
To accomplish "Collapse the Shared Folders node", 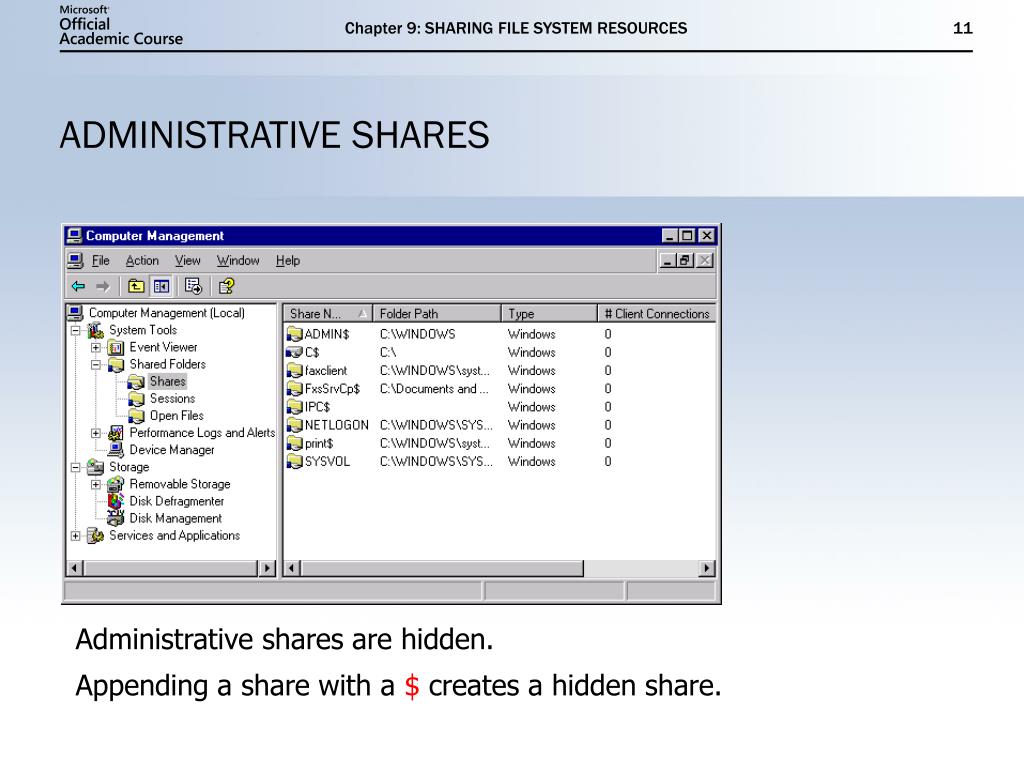I will click(96, 364).
